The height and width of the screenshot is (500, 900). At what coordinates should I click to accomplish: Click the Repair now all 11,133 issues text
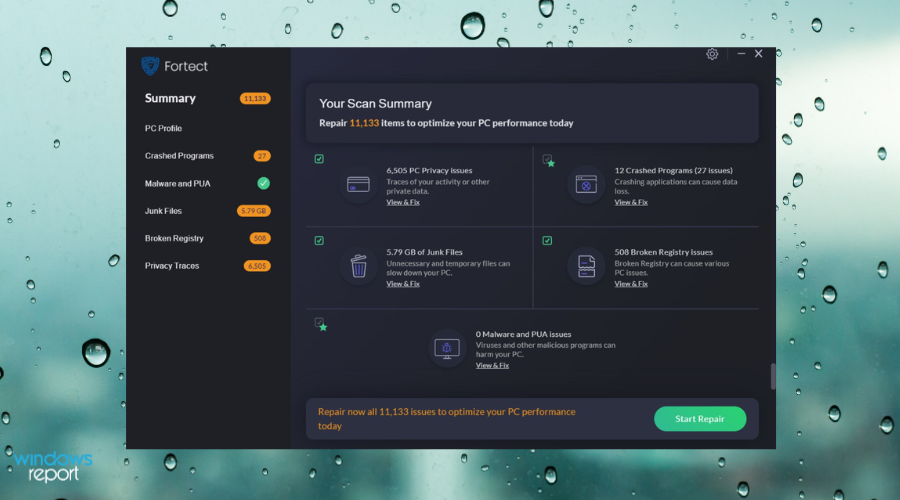(x=447, y=419)
